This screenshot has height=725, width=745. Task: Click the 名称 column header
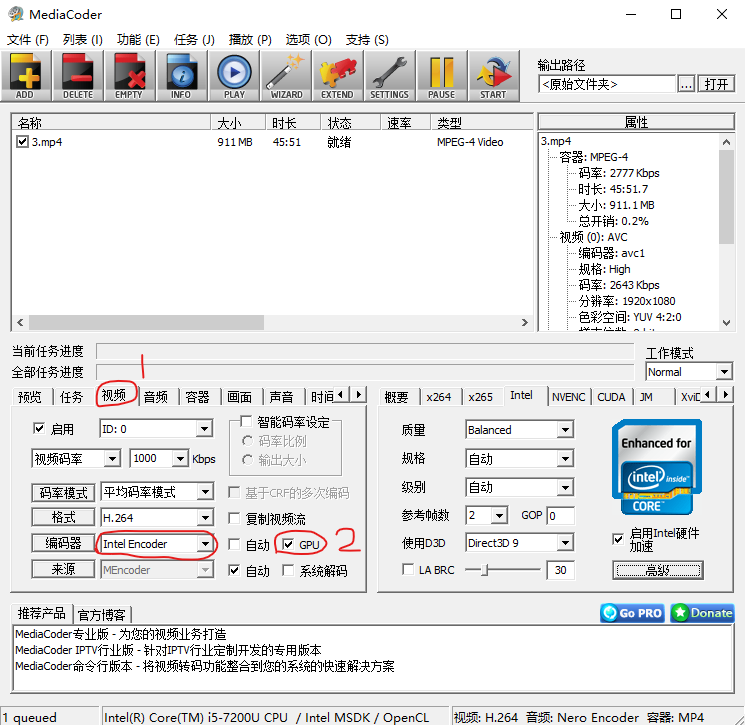click(x=111, y=123)
